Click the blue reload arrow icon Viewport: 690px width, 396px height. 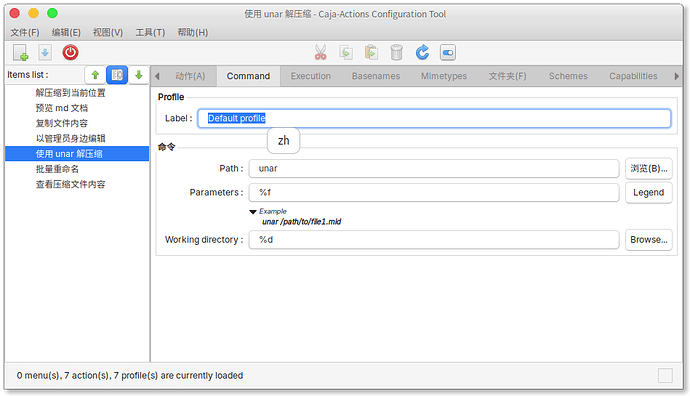422,53
